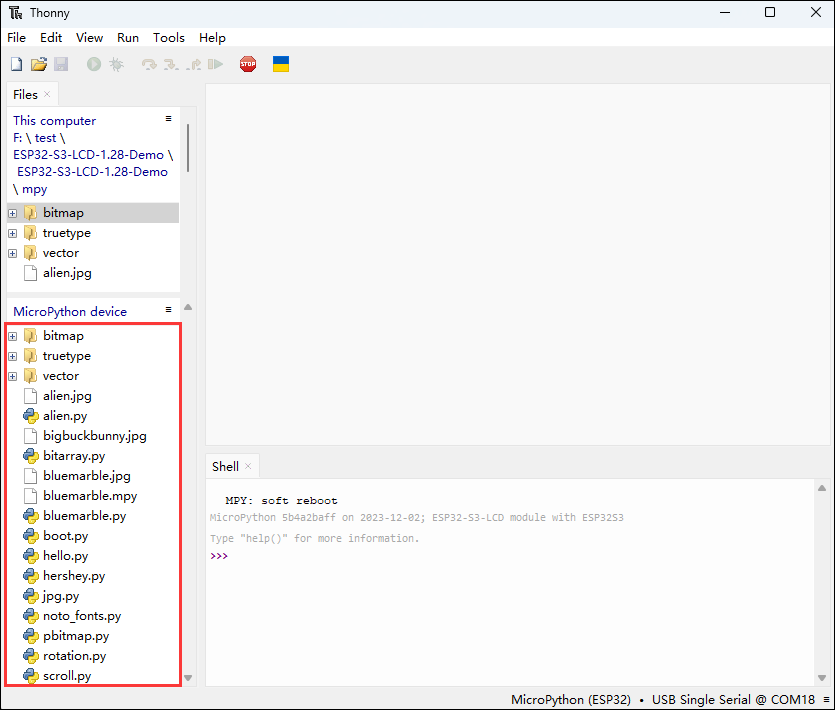Expand vector folder under This computer
The width and height of the screenshot is (835, 710).
(13, 254)
